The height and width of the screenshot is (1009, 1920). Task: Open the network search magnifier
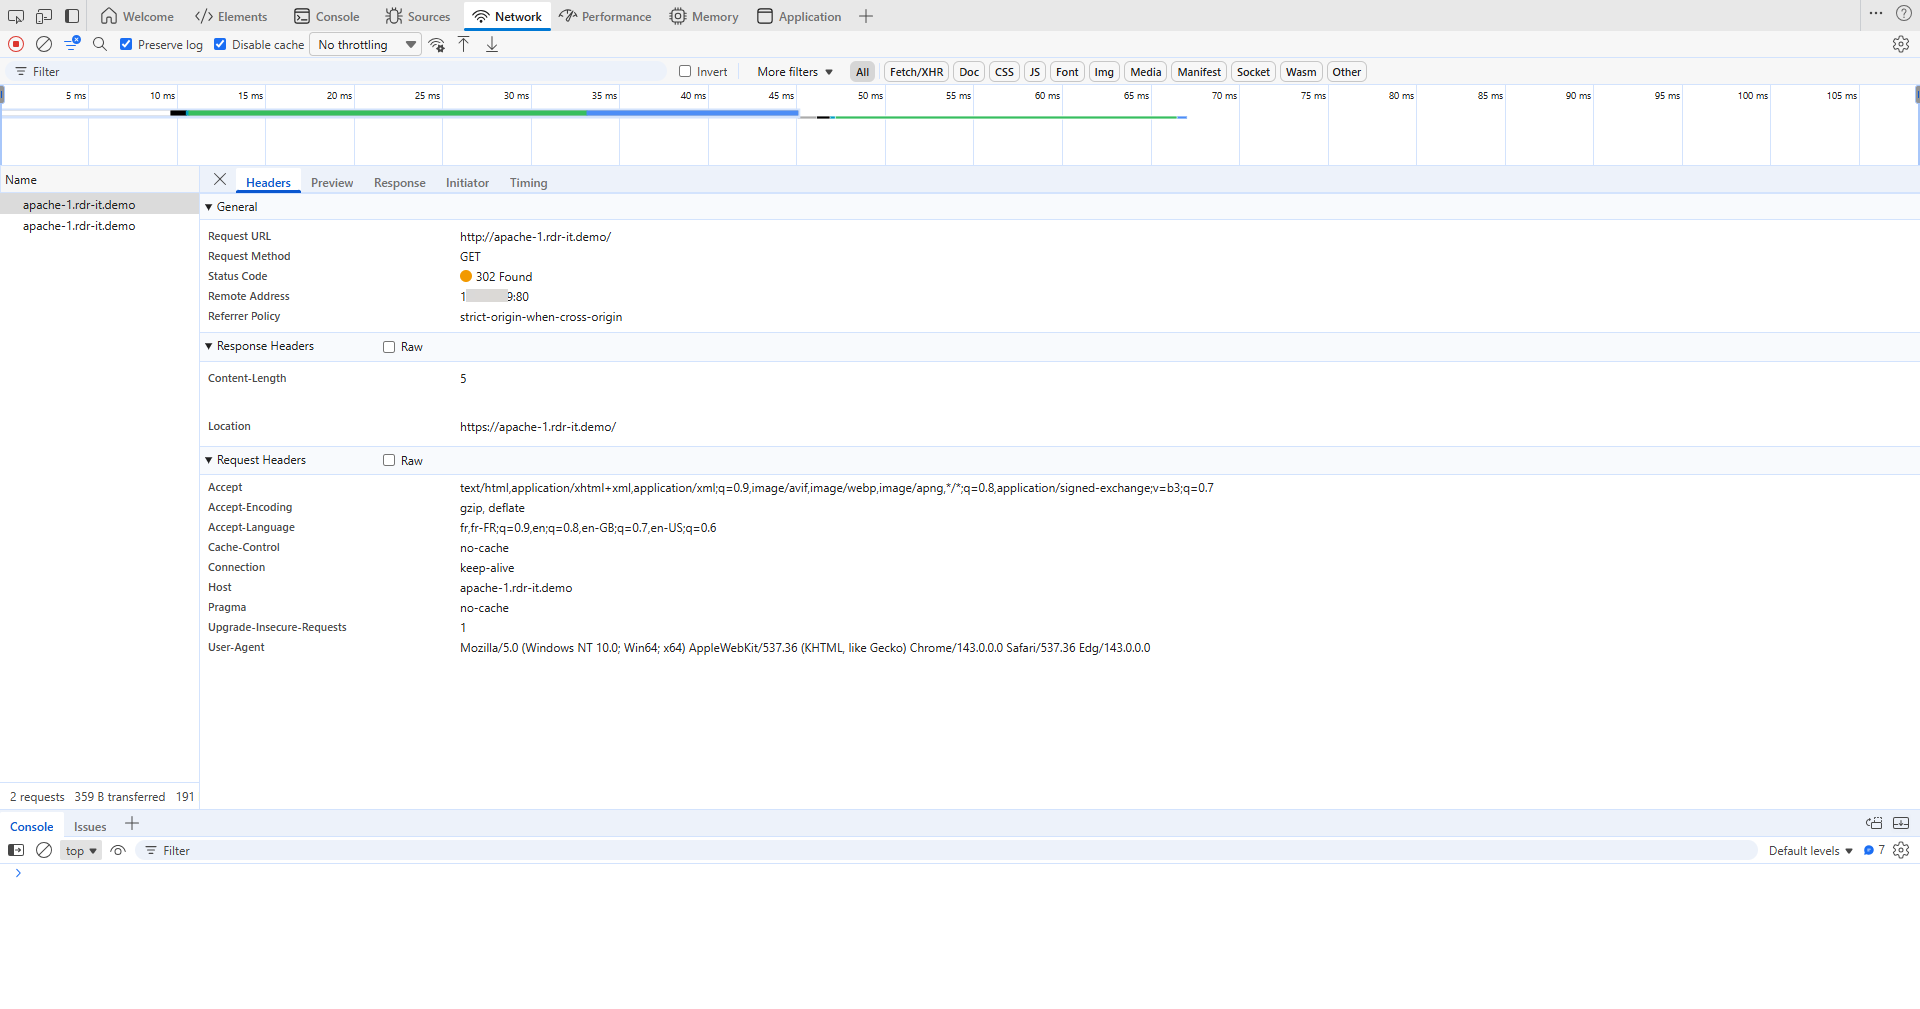point(100,44)
